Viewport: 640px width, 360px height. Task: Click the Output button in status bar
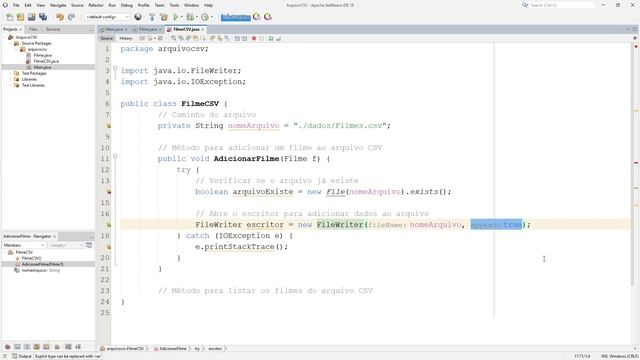click(x=21, y=356)
